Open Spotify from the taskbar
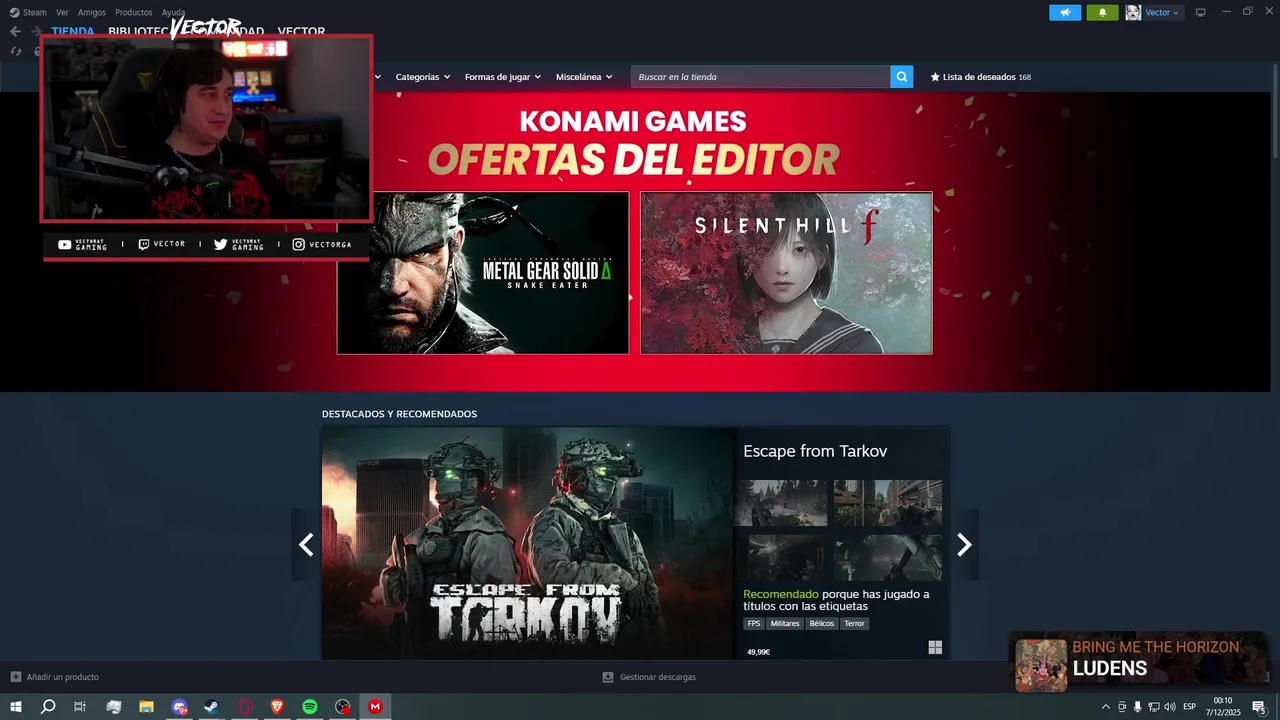The image size is (1280, 720). point(310,707)
